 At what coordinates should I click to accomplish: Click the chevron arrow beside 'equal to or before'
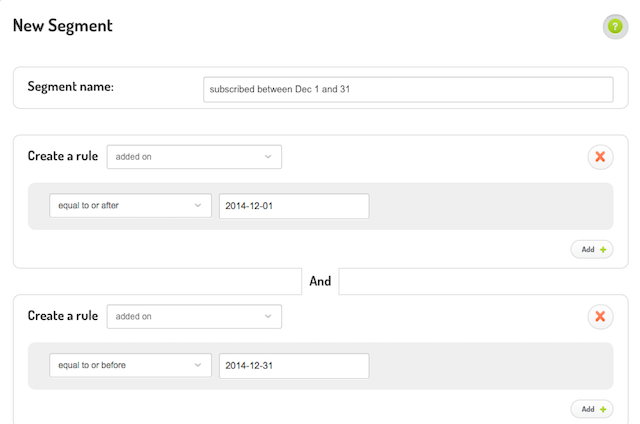(198, 365)
